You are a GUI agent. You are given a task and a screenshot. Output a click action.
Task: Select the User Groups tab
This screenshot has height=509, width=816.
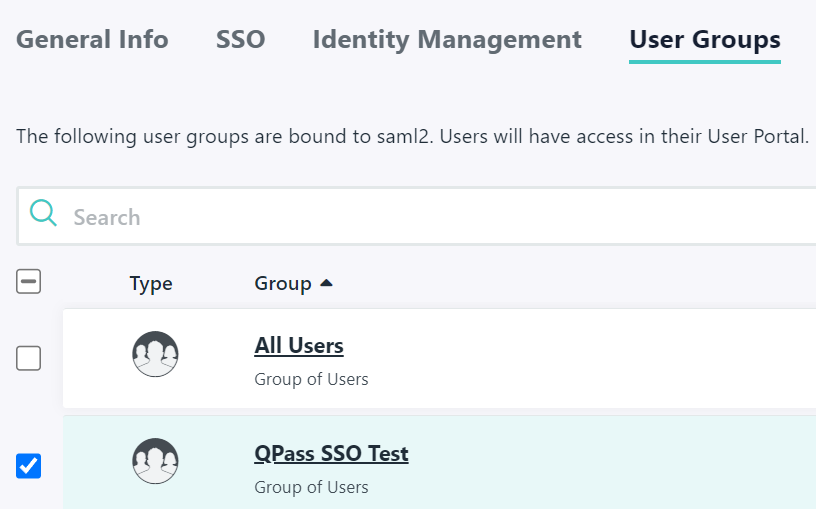(705, 40)
